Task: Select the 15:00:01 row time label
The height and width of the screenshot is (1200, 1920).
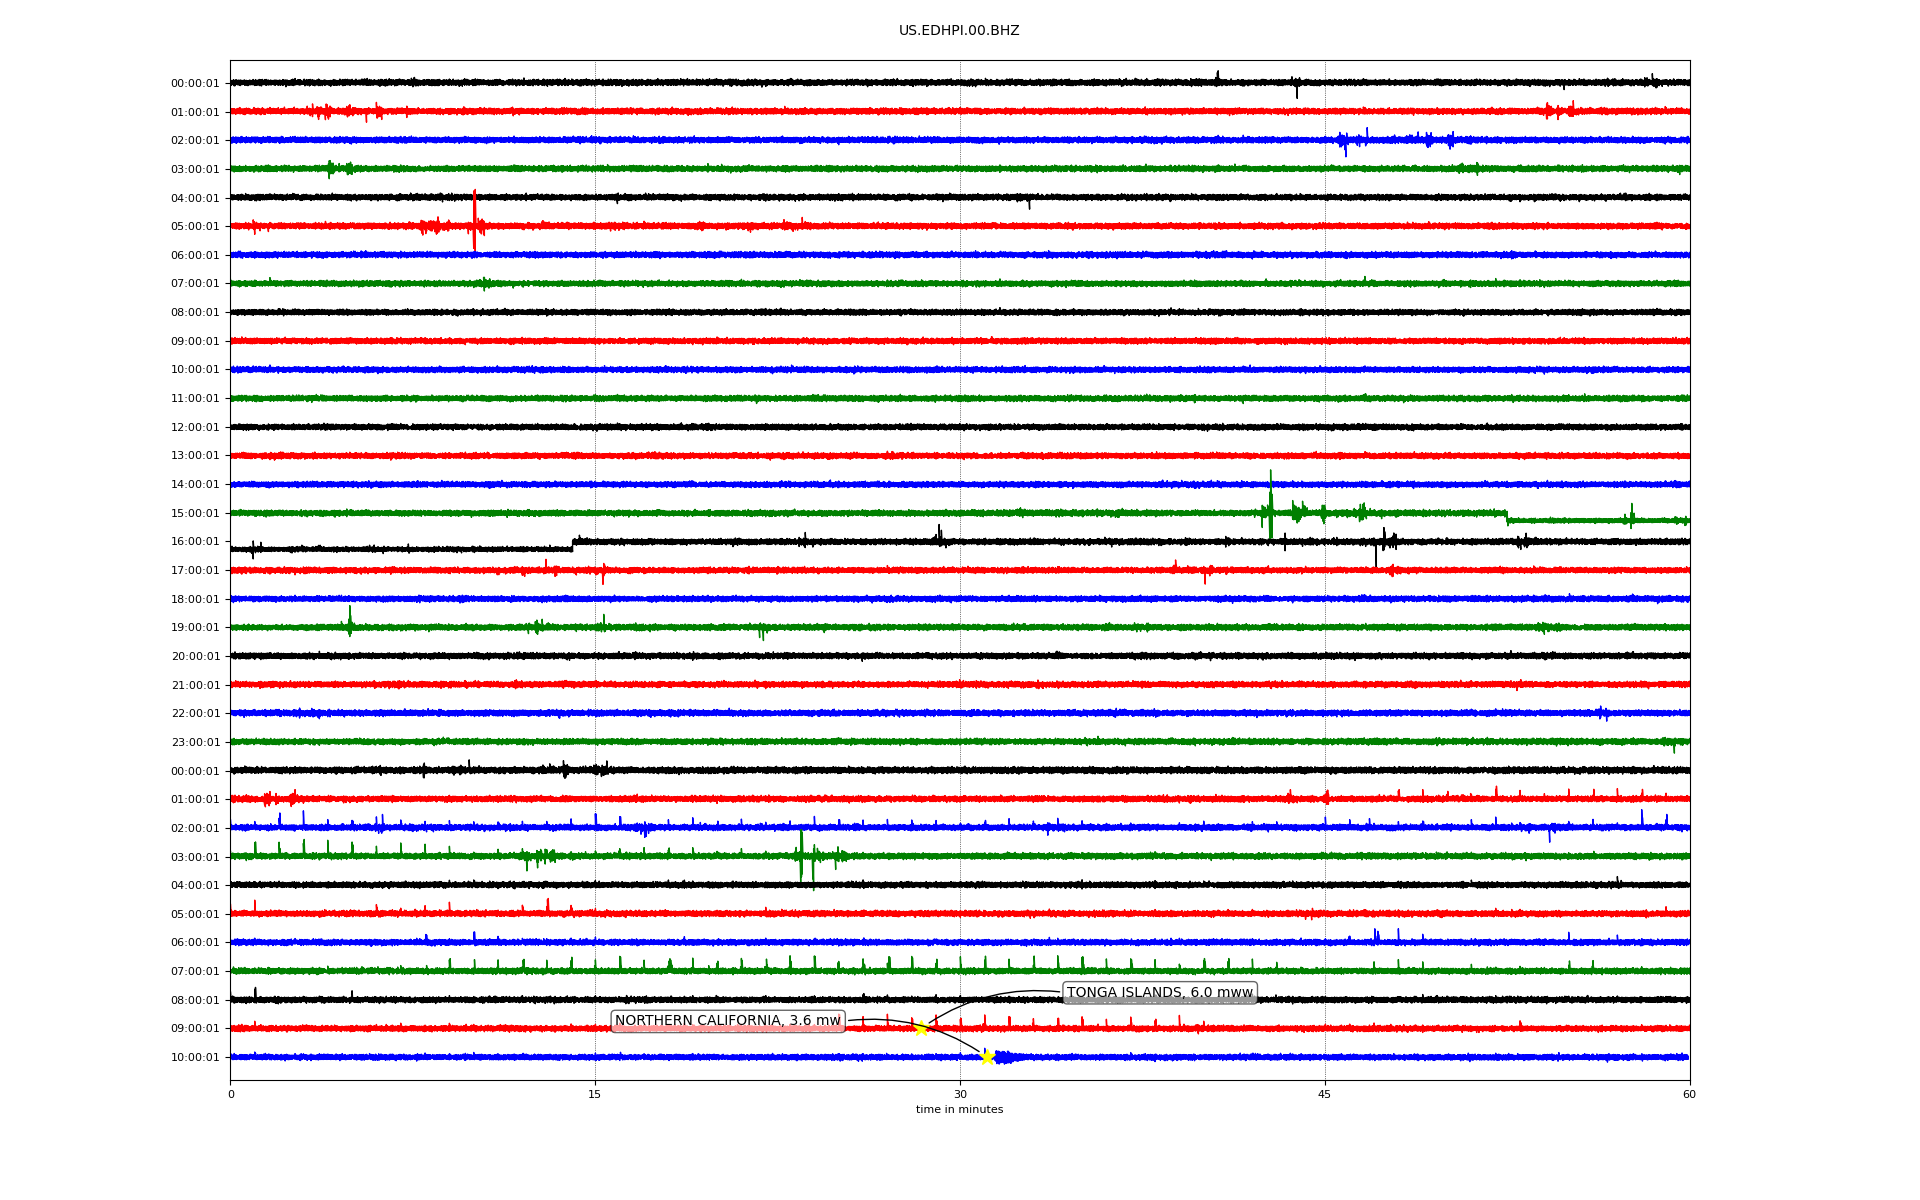Action: point(195,514)
